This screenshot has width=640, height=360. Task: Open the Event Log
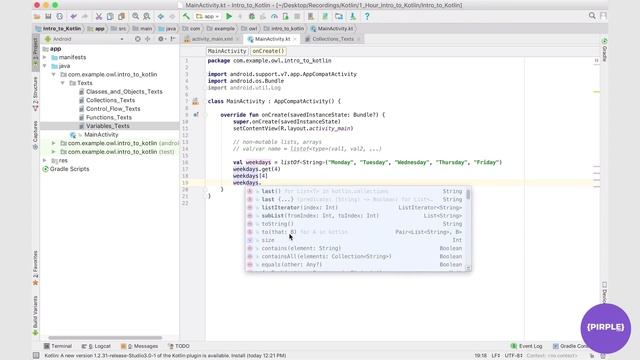pos(527,346)
